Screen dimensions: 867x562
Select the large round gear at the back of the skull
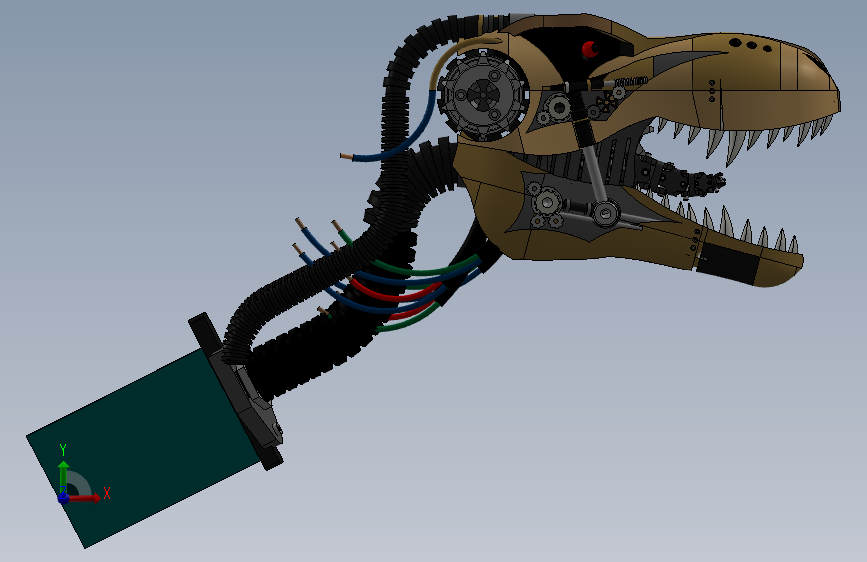pos(483,94)
